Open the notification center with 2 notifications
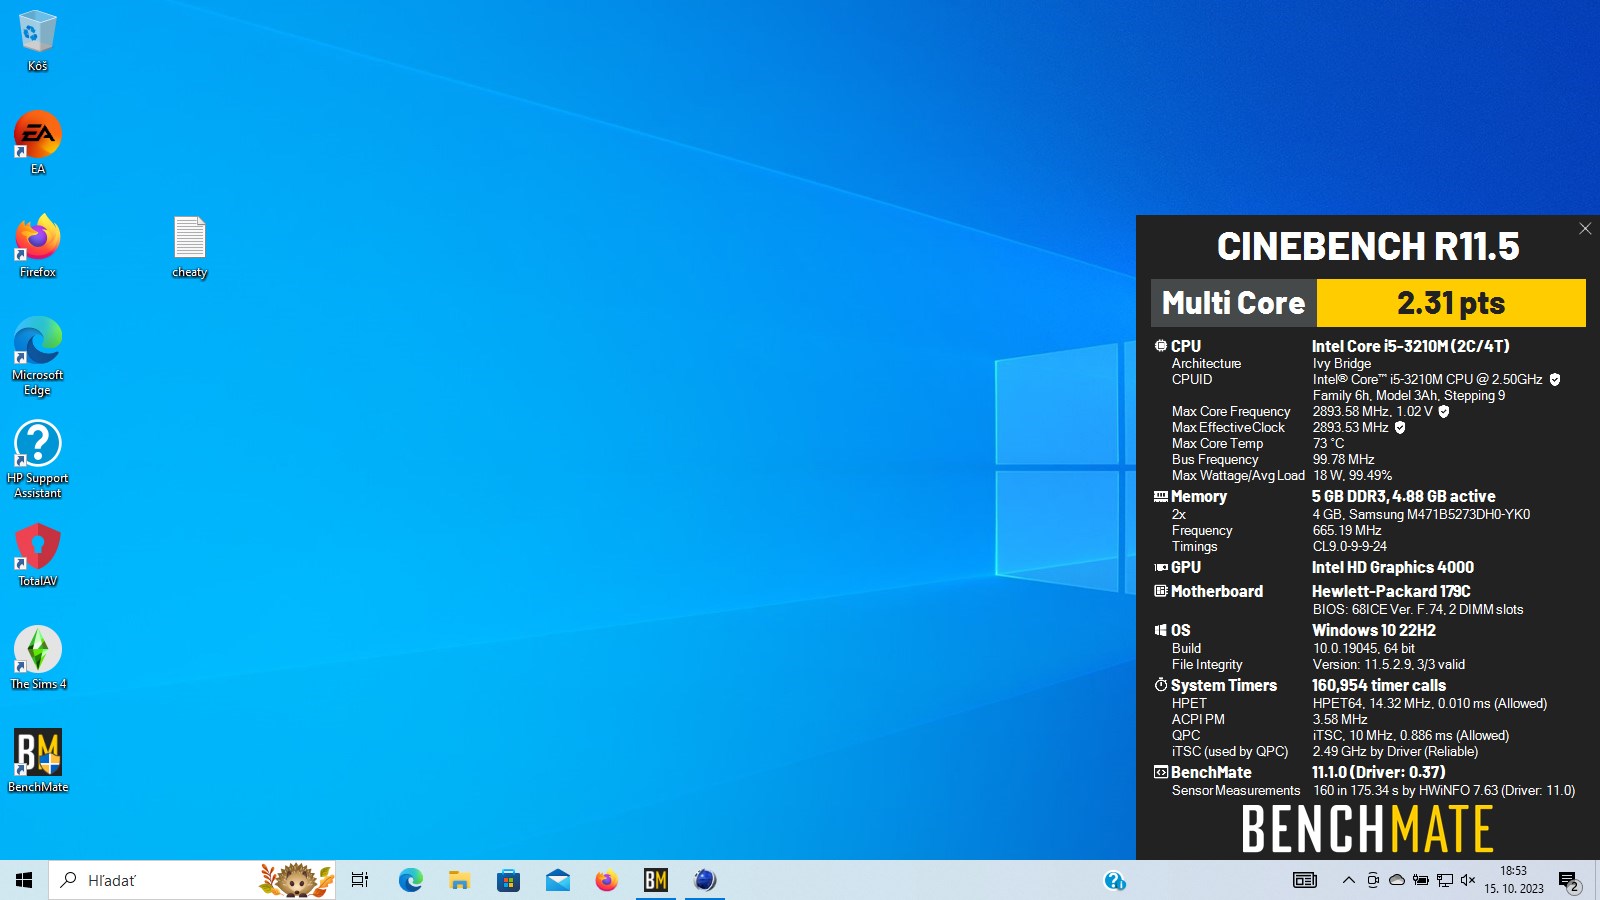Image resolution: width=1600 pixels, height=900 pixels. 1569,881
